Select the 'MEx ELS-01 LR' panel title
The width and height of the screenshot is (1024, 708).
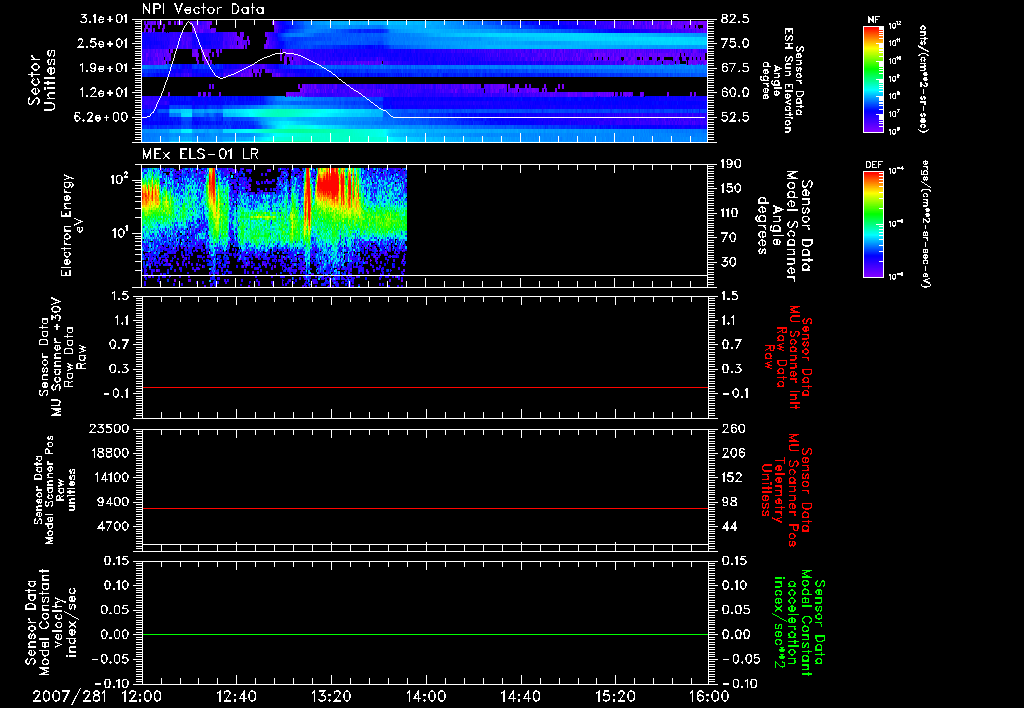tap(200, 155)
